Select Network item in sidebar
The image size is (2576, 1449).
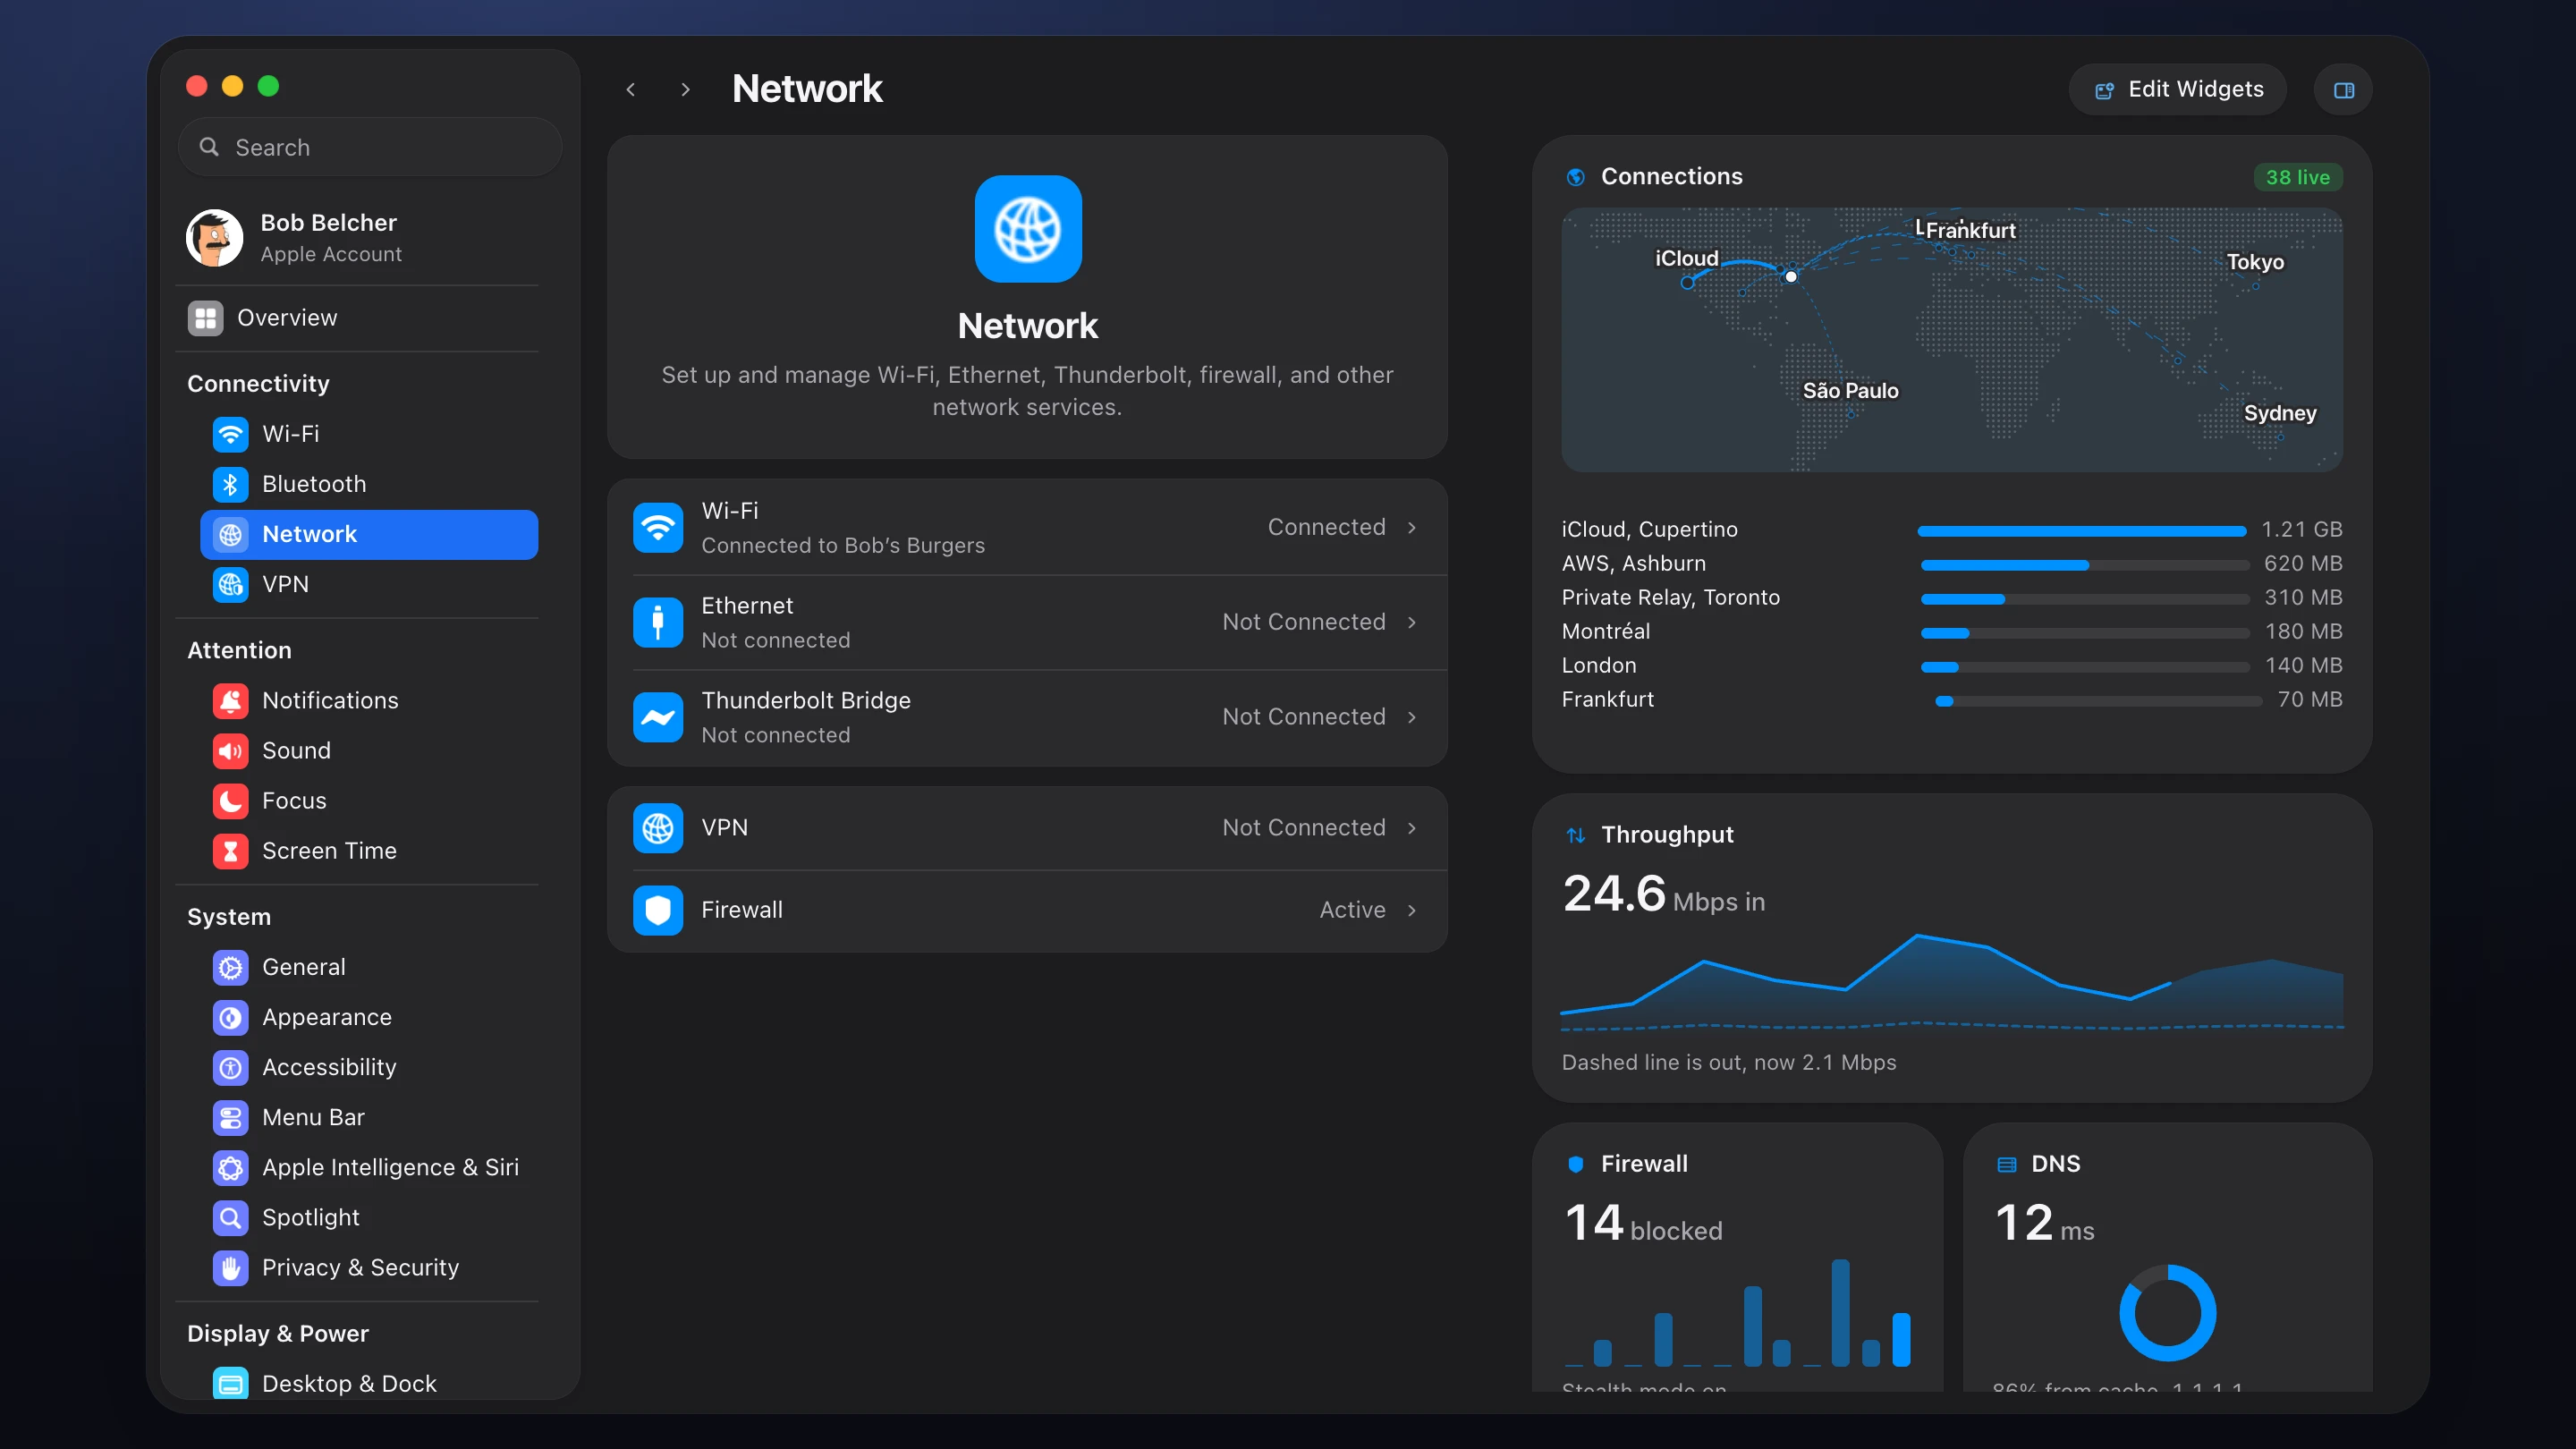(x=368, y=534)
